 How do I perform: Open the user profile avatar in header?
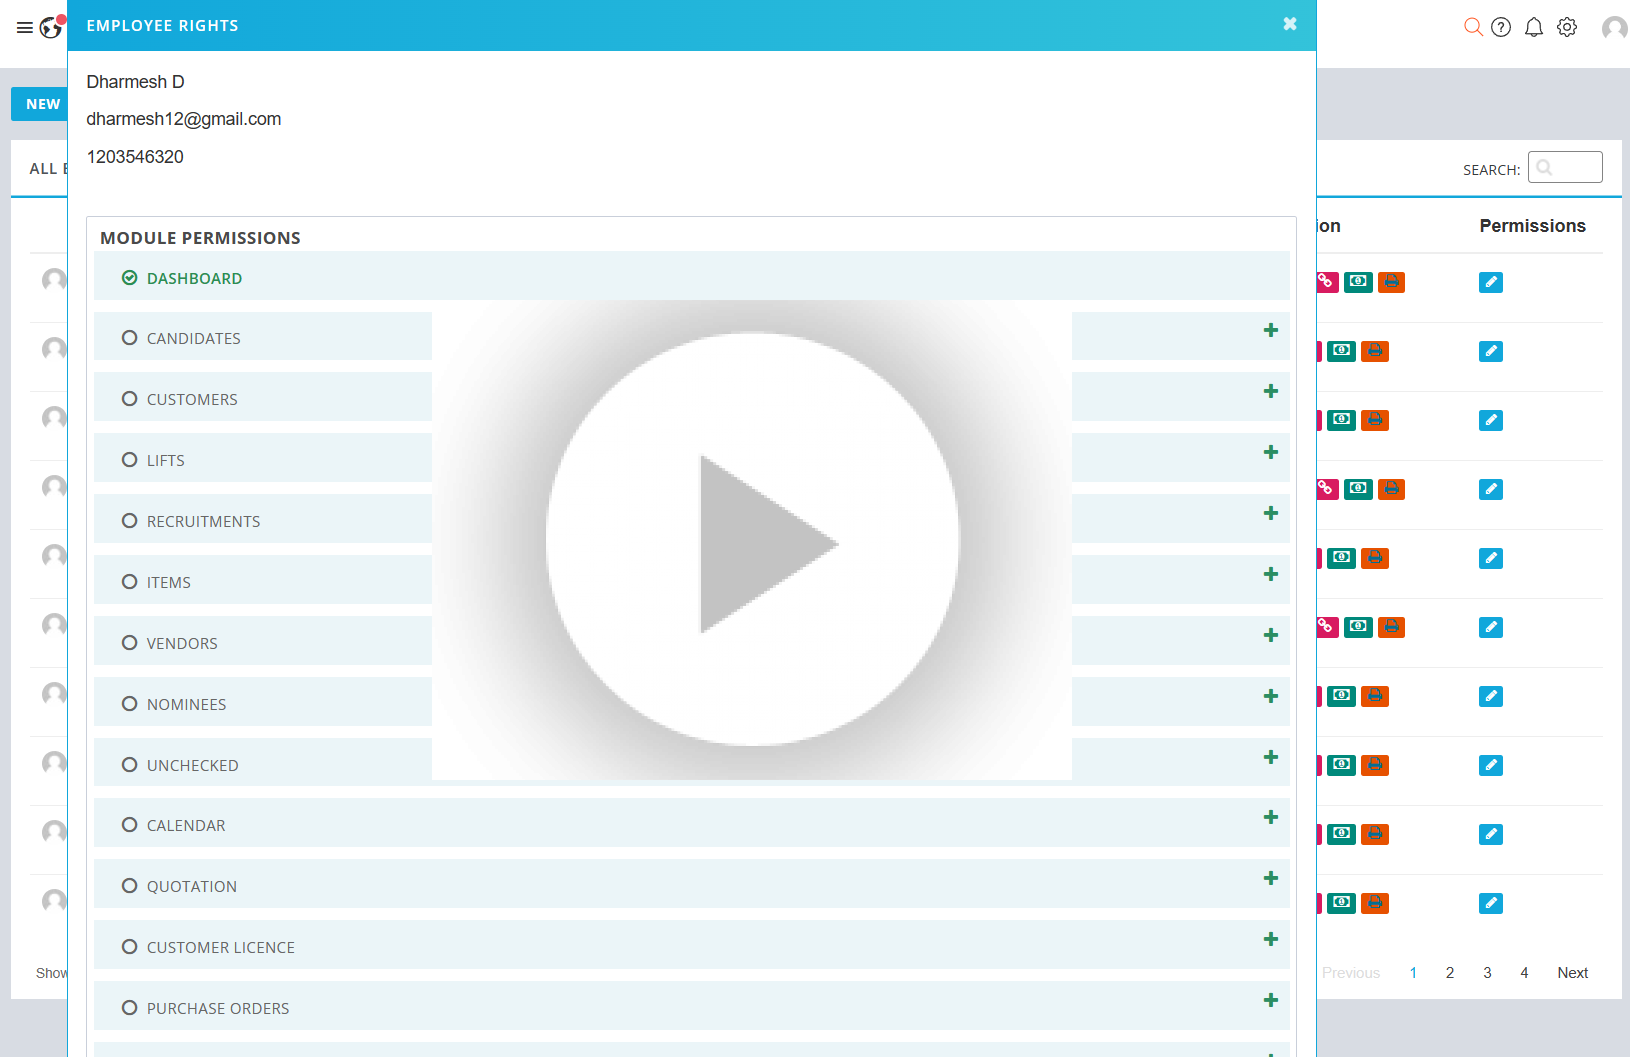tap(1614, 28)
